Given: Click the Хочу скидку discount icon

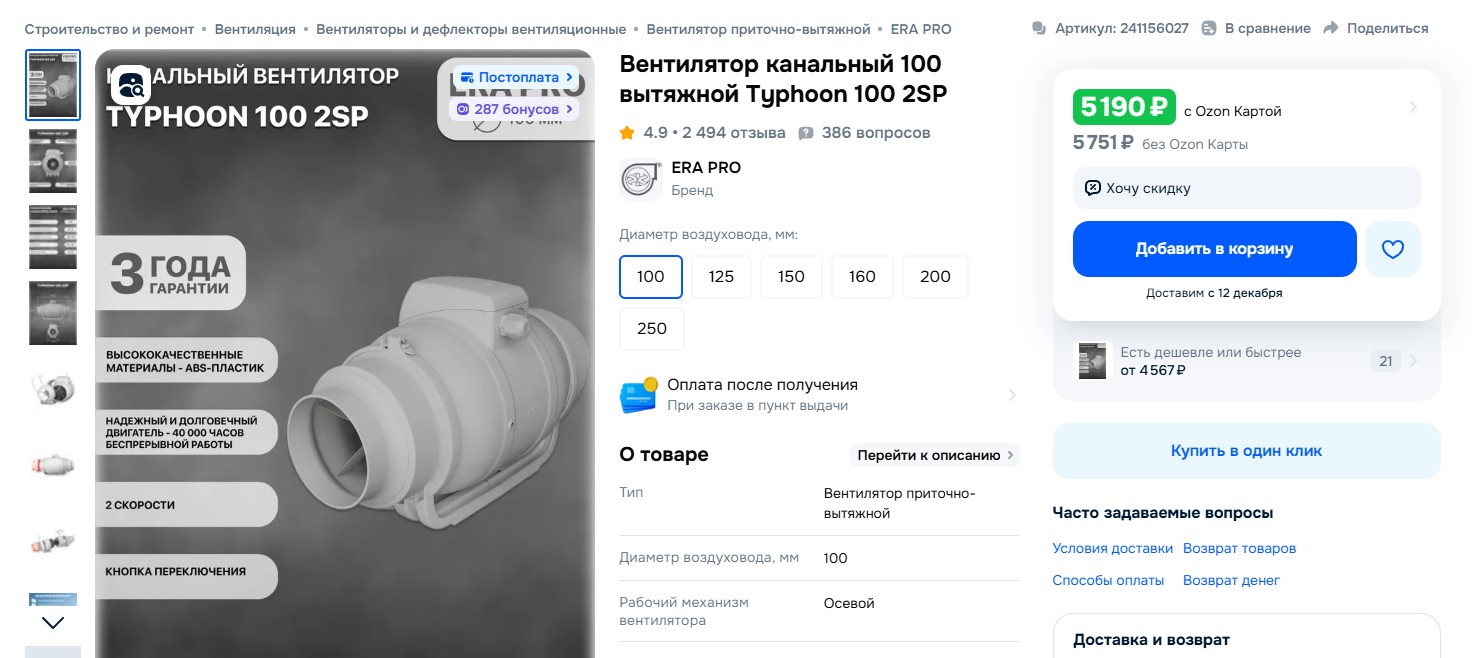Looking at the screenshot, I should [x=1093, y=188].
